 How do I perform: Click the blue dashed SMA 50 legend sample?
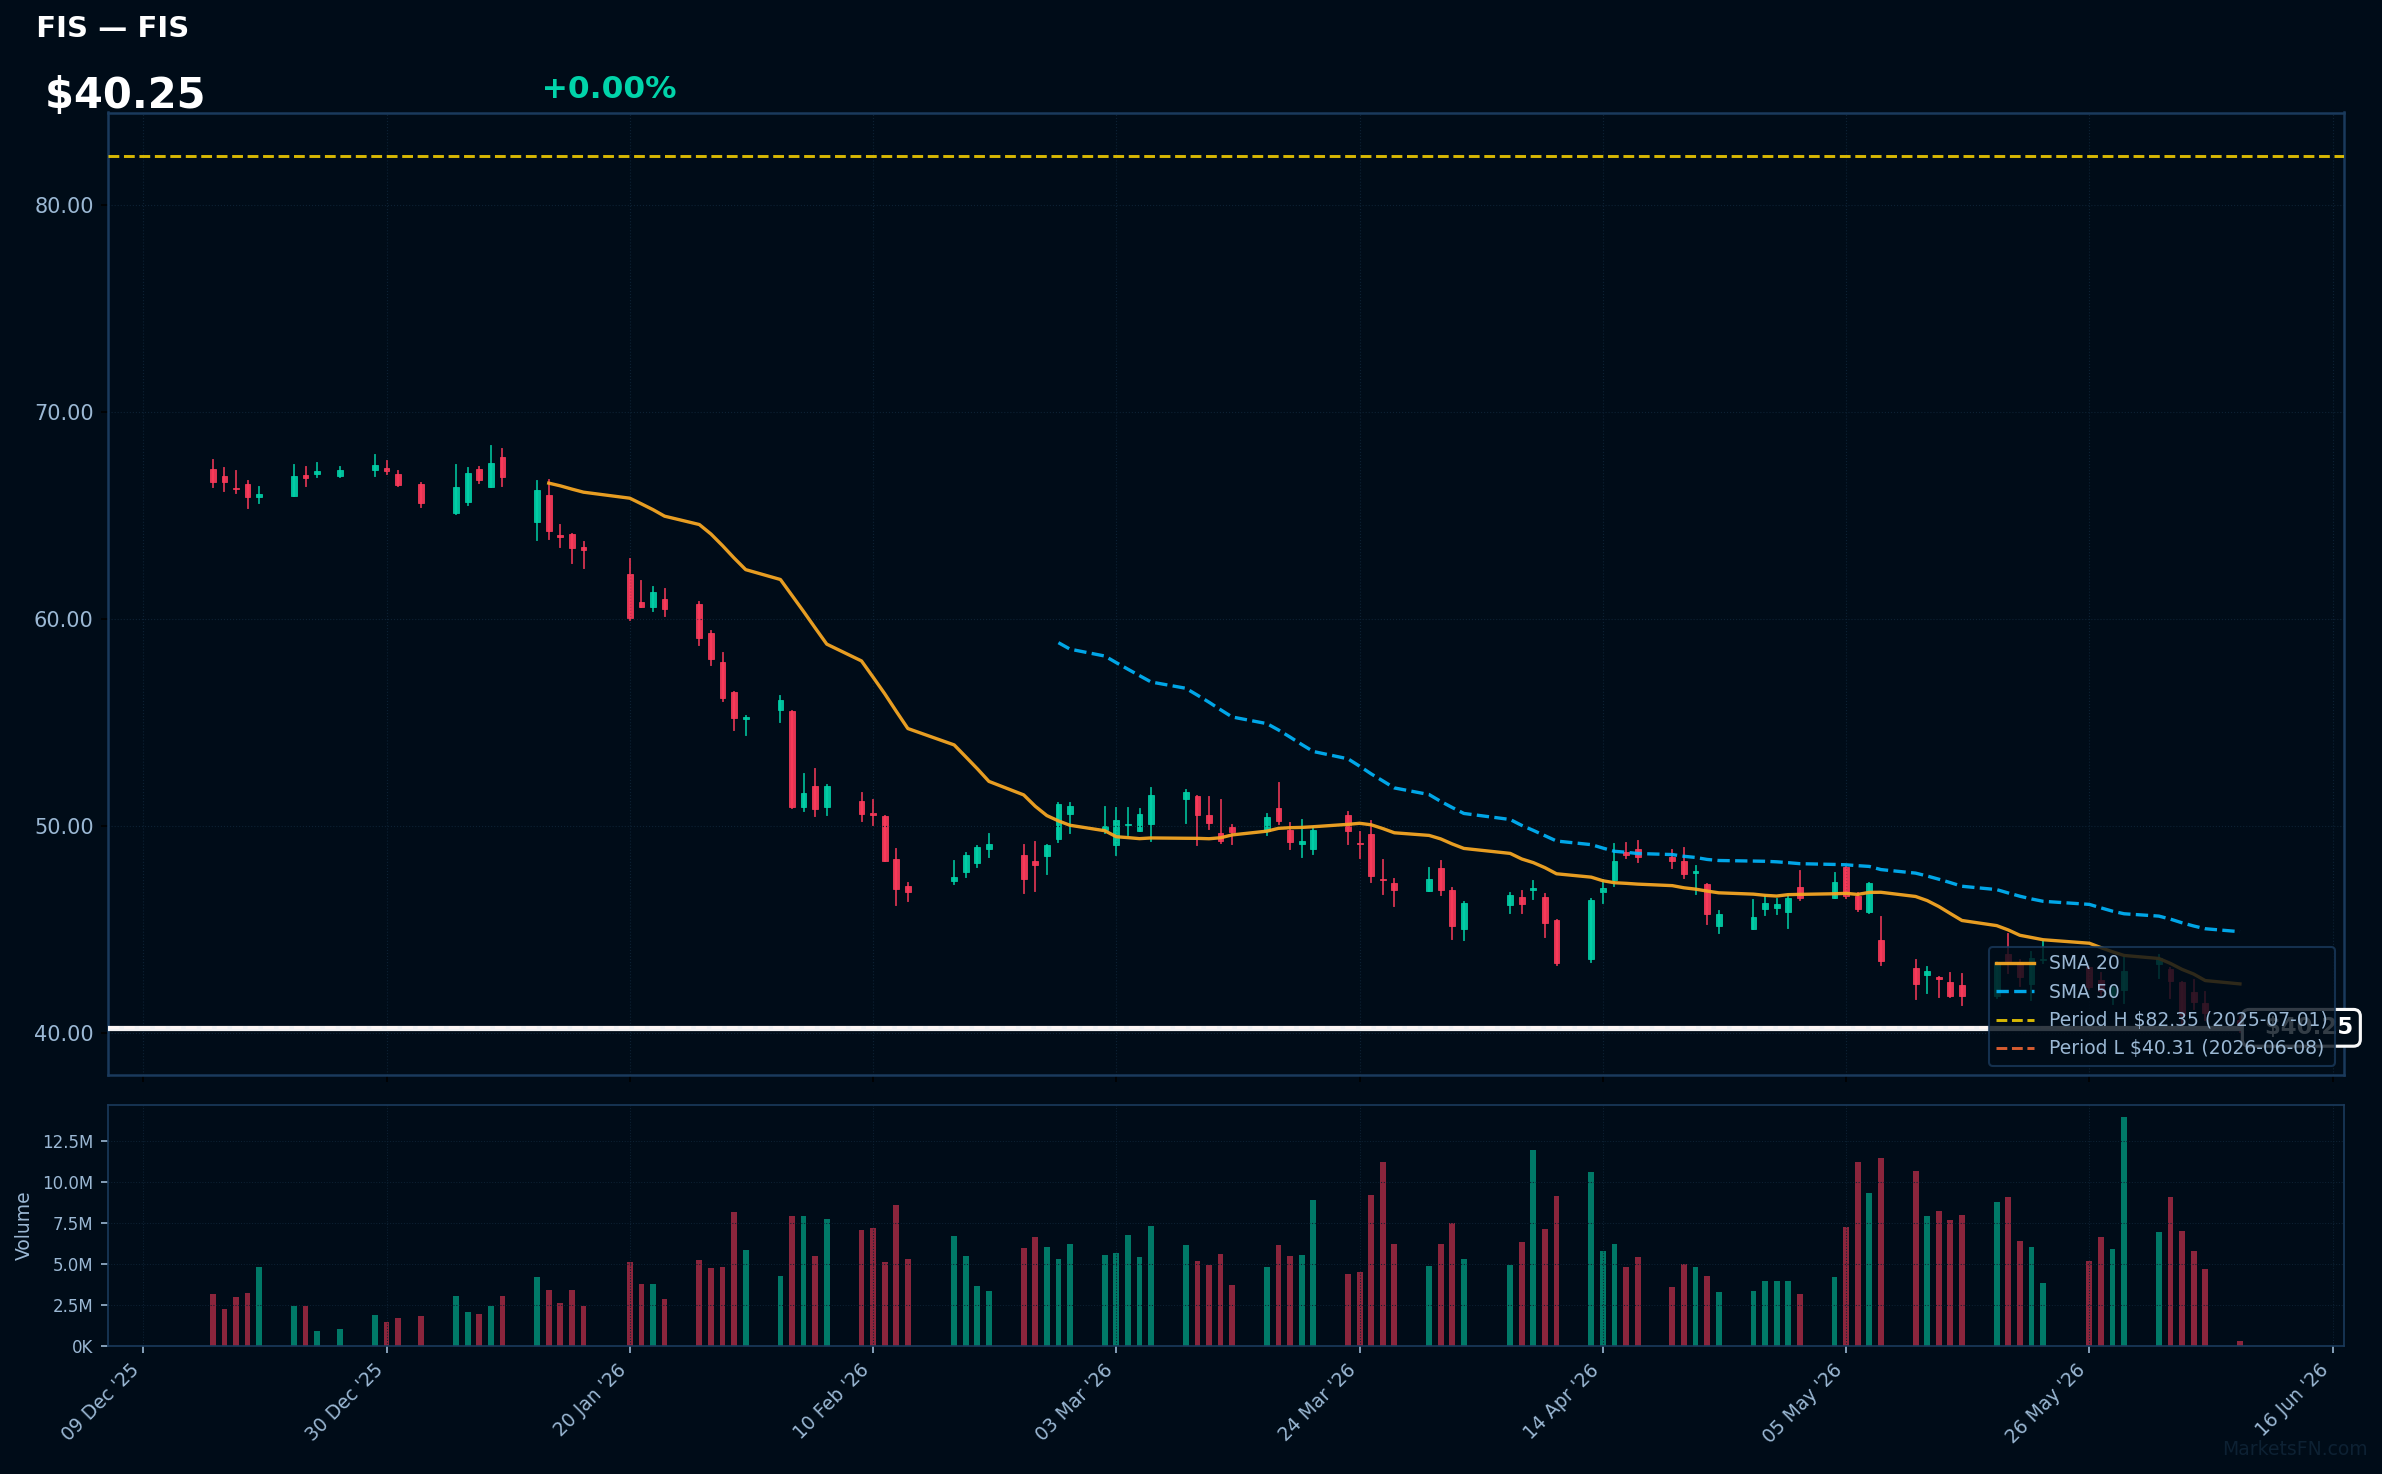click(x=2015, y=992)
